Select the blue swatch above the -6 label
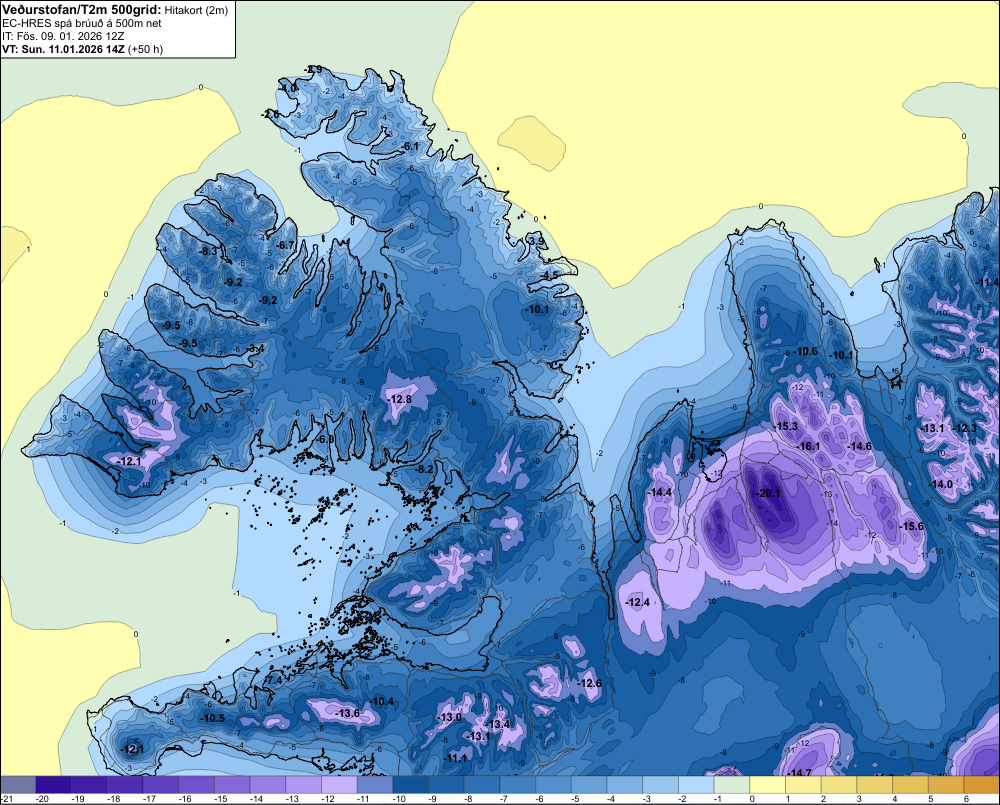Screen dimensions: 1000x805 coord(553,785)
